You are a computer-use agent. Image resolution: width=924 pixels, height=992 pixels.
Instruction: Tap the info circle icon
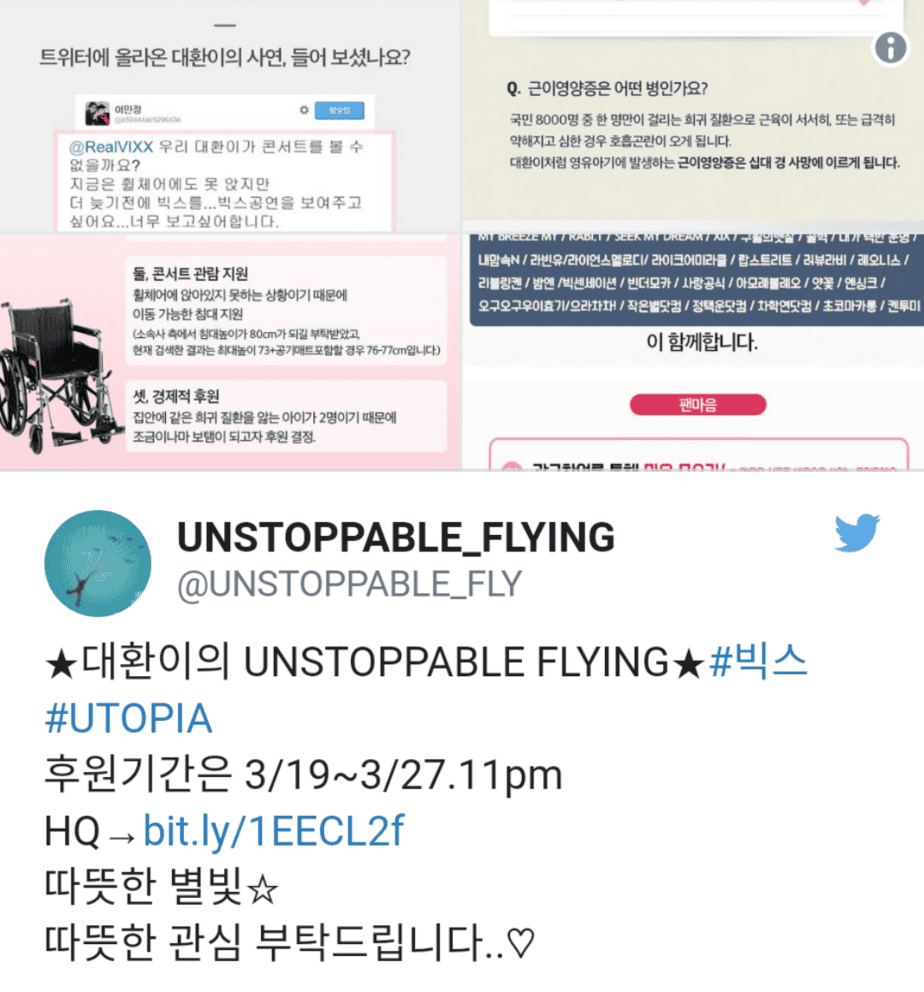(x=890, y=47)
